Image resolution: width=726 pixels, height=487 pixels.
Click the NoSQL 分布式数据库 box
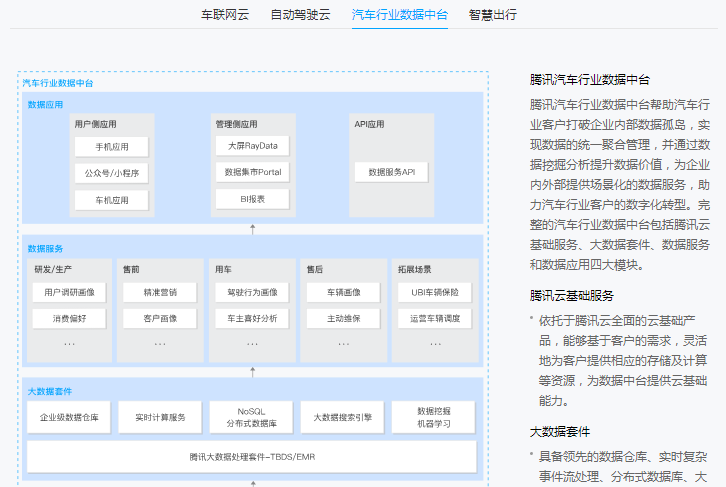(x=251, y=417)
